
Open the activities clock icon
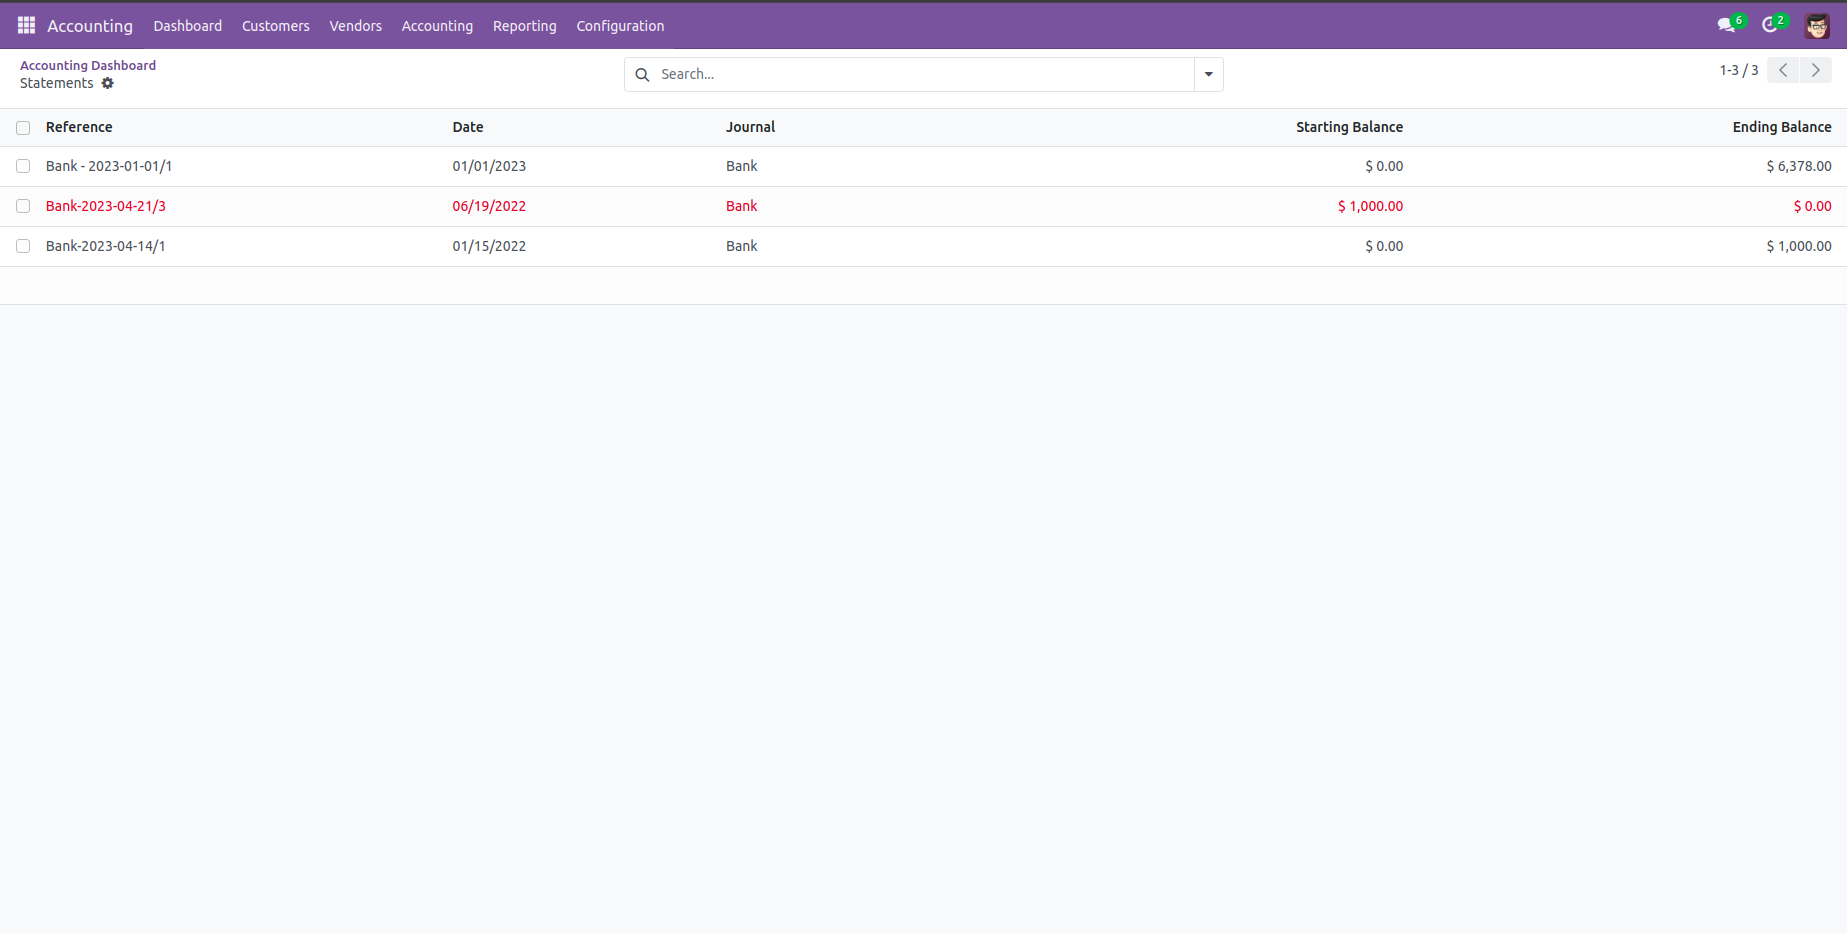tap(1770, 26)
